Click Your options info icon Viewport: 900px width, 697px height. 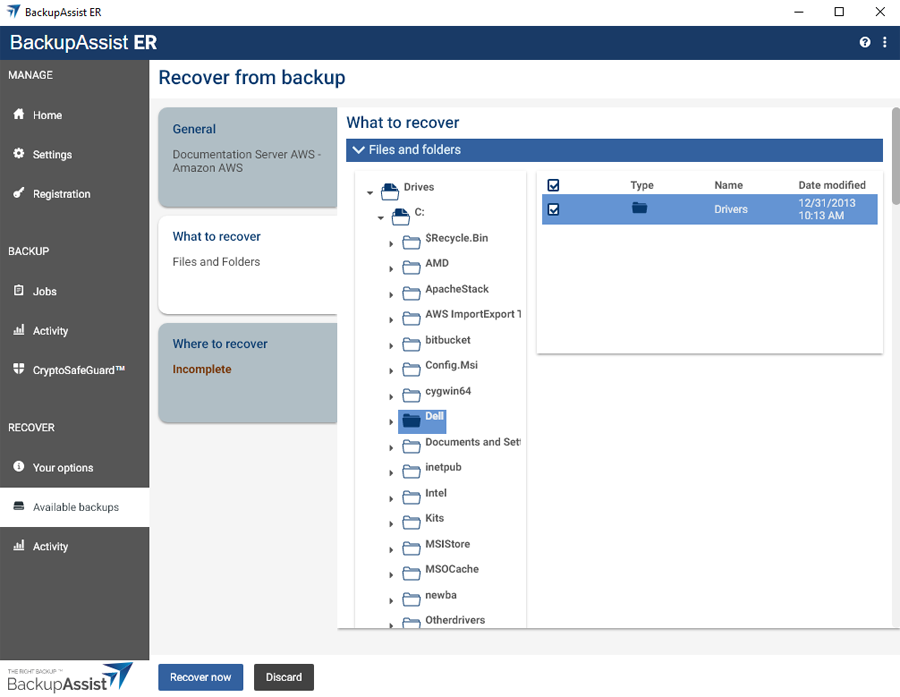pos(19,466)
